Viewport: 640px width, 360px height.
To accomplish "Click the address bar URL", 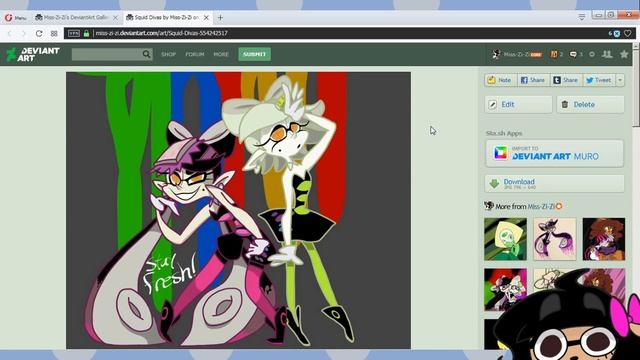I will click(161, 33).
